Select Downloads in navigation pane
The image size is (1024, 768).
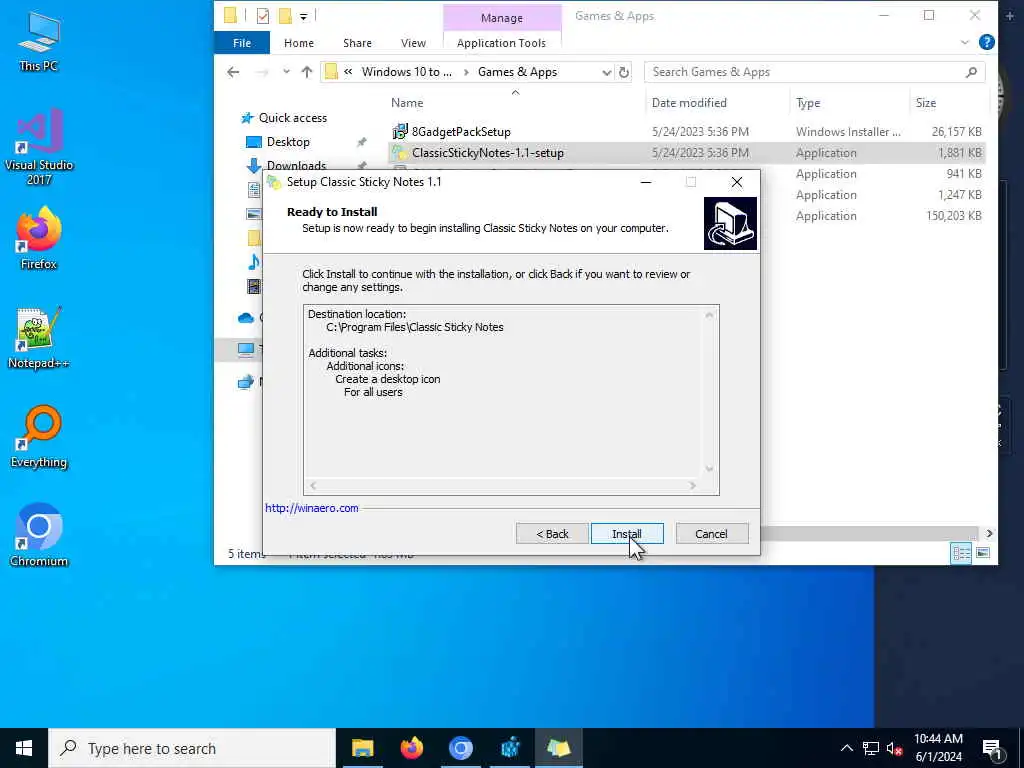point(296,165)
